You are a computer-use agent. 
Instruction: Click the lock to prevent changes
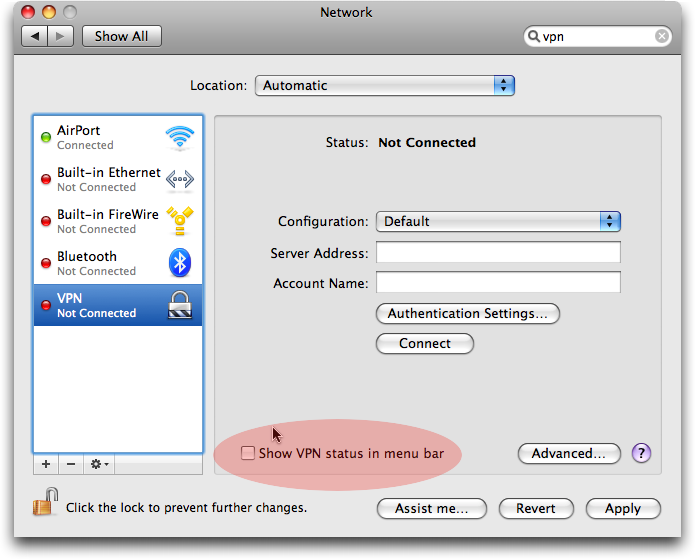click(45, 501)
